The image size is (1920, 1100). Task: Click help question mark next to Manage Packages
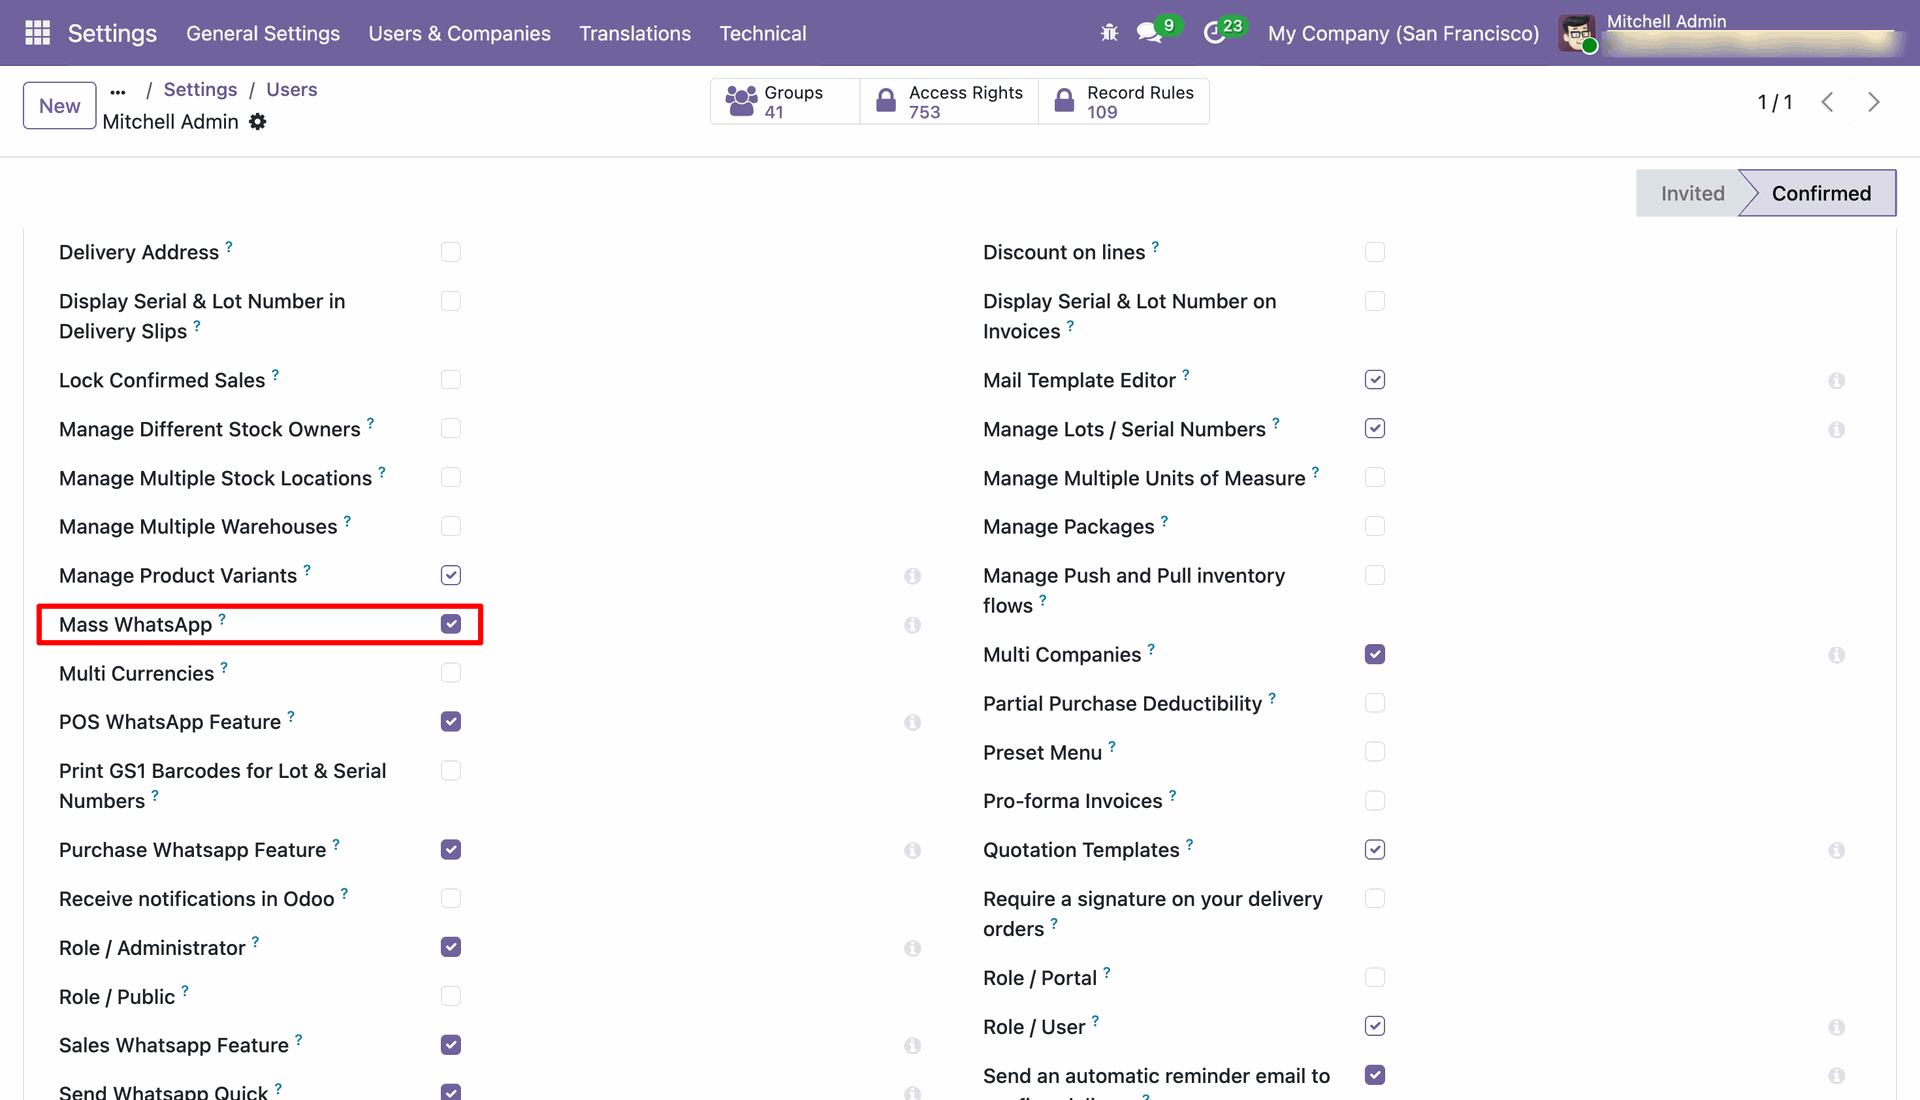tap(1164, 520)
